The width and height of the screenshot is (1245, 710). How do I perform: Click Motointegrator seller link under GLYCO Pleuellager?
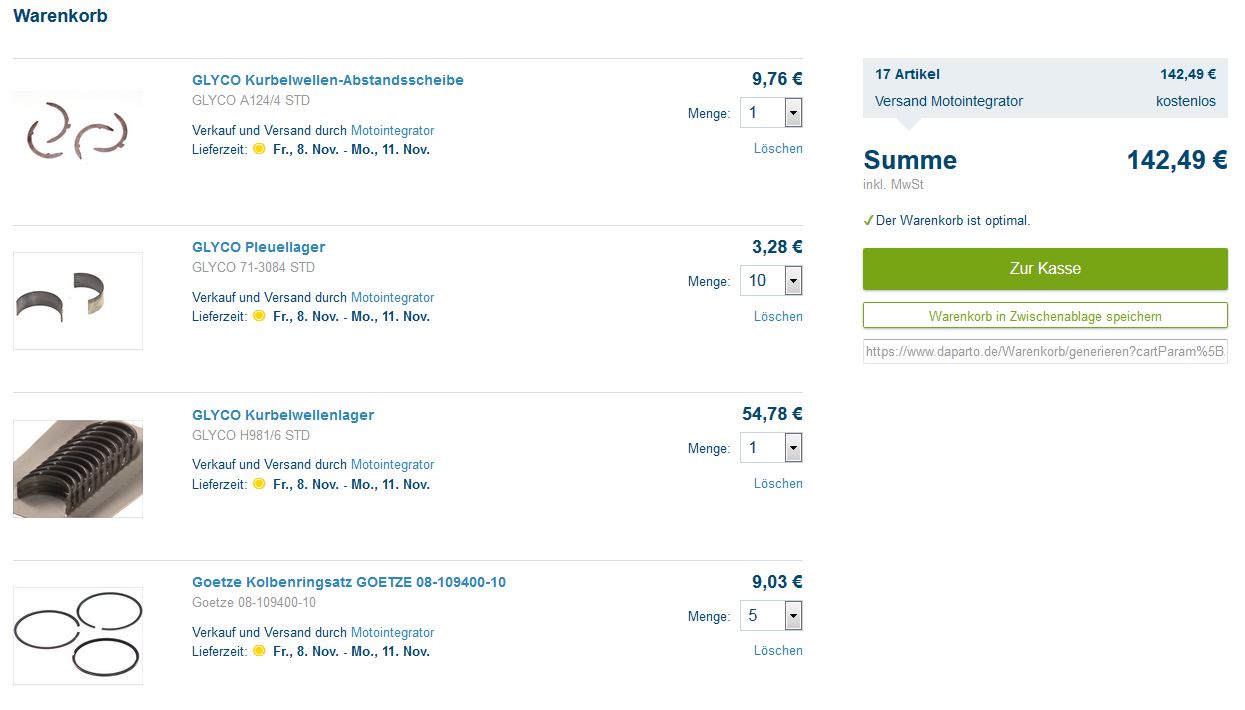tap(392, 297)
